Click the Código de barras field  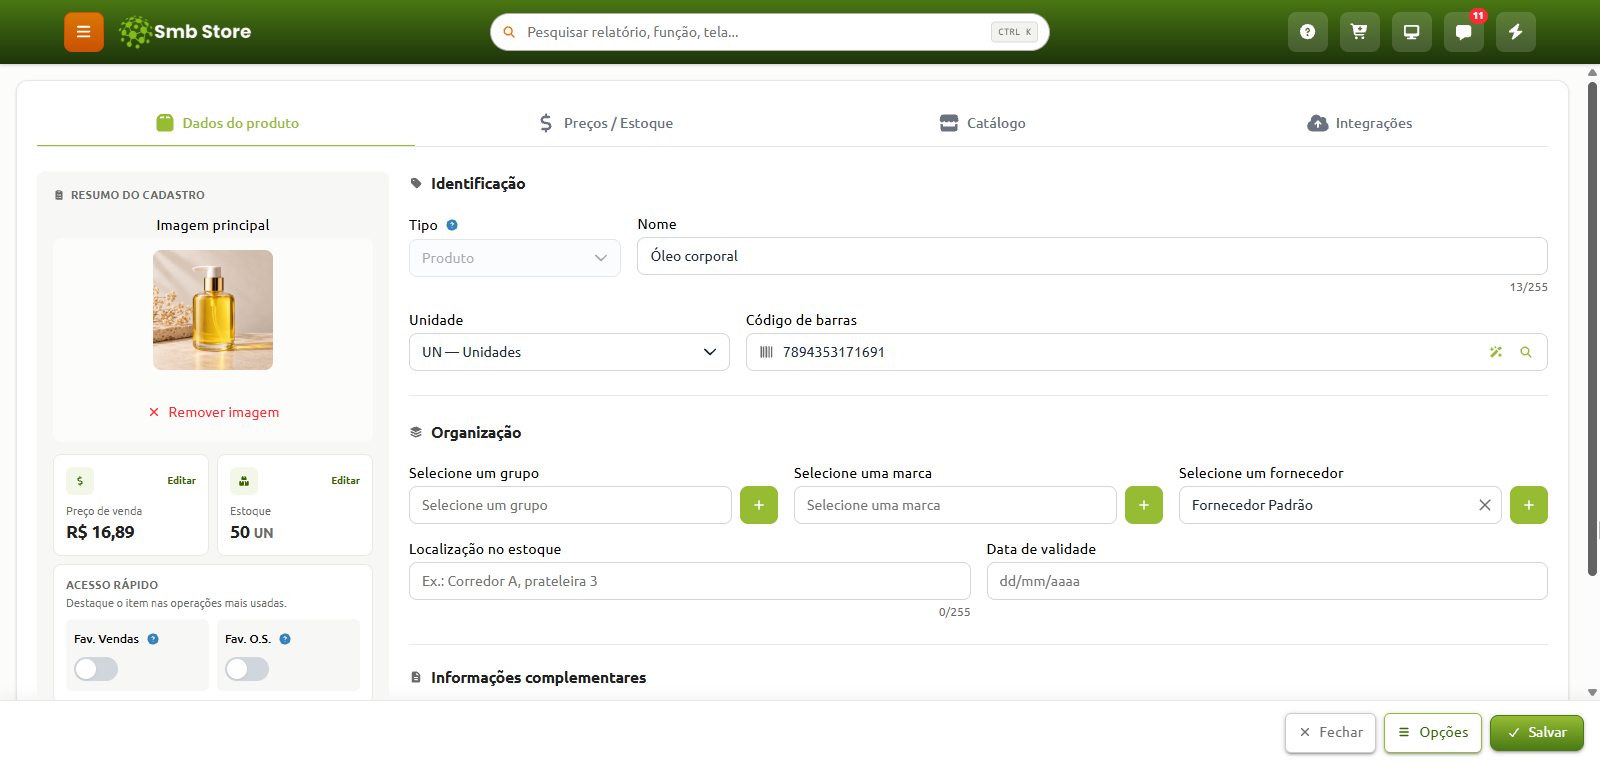click(1147, 352)
